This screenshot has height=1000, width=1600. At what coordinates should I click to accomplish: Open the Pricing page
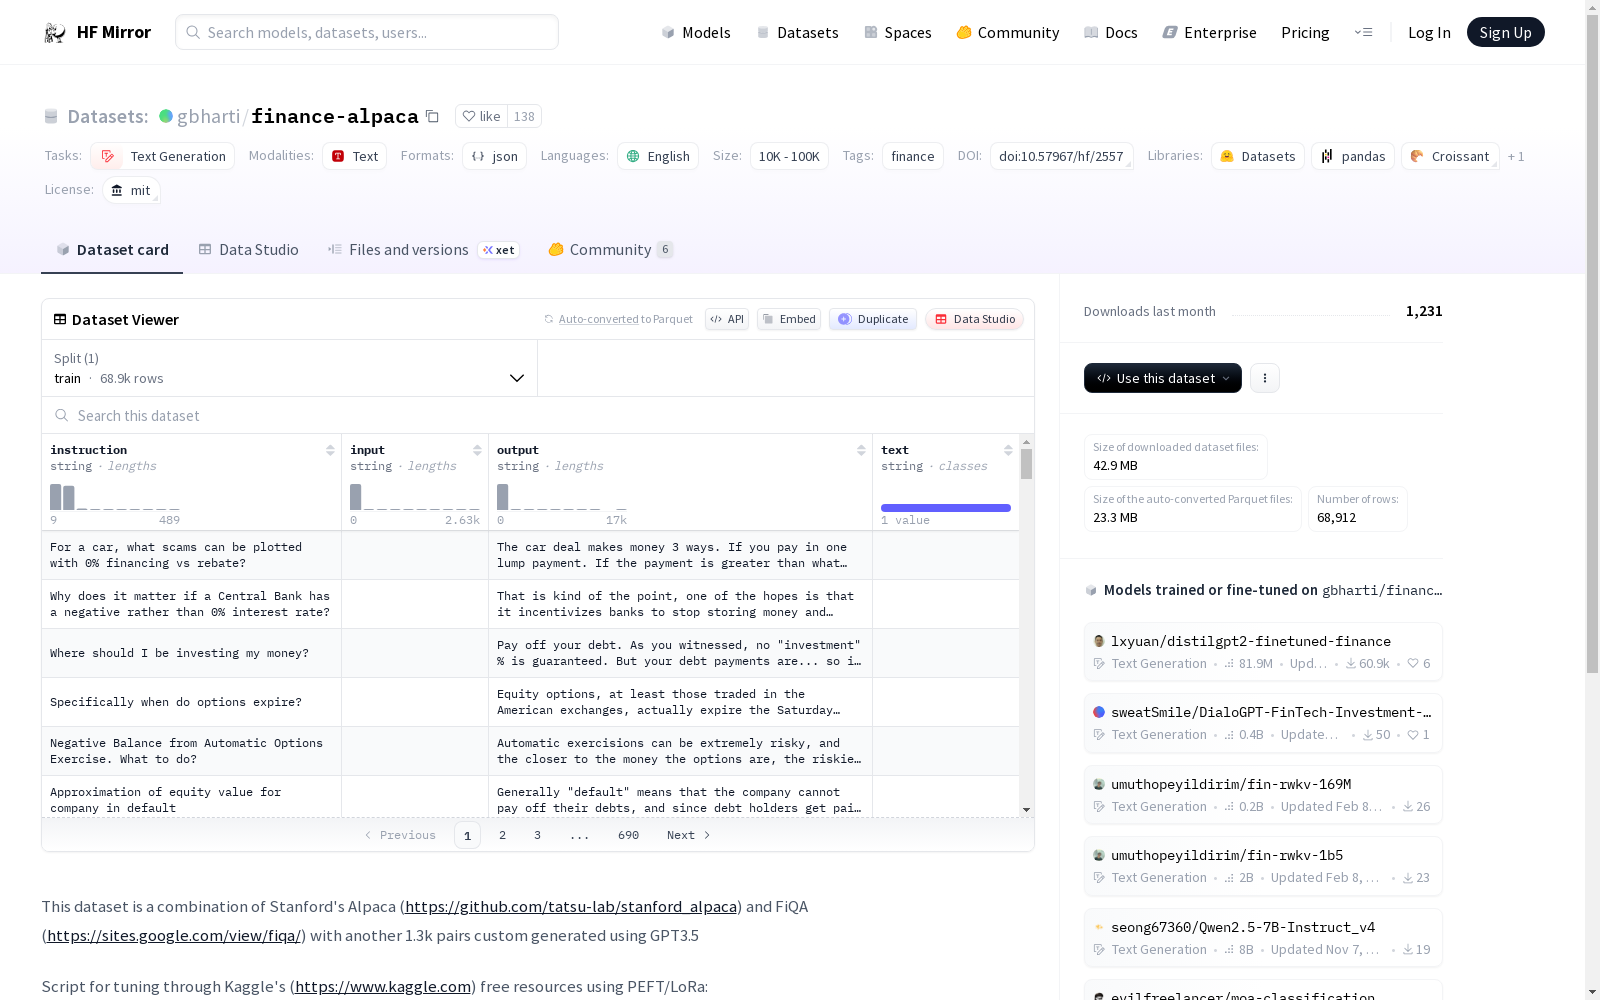(x=1305, y=32)
